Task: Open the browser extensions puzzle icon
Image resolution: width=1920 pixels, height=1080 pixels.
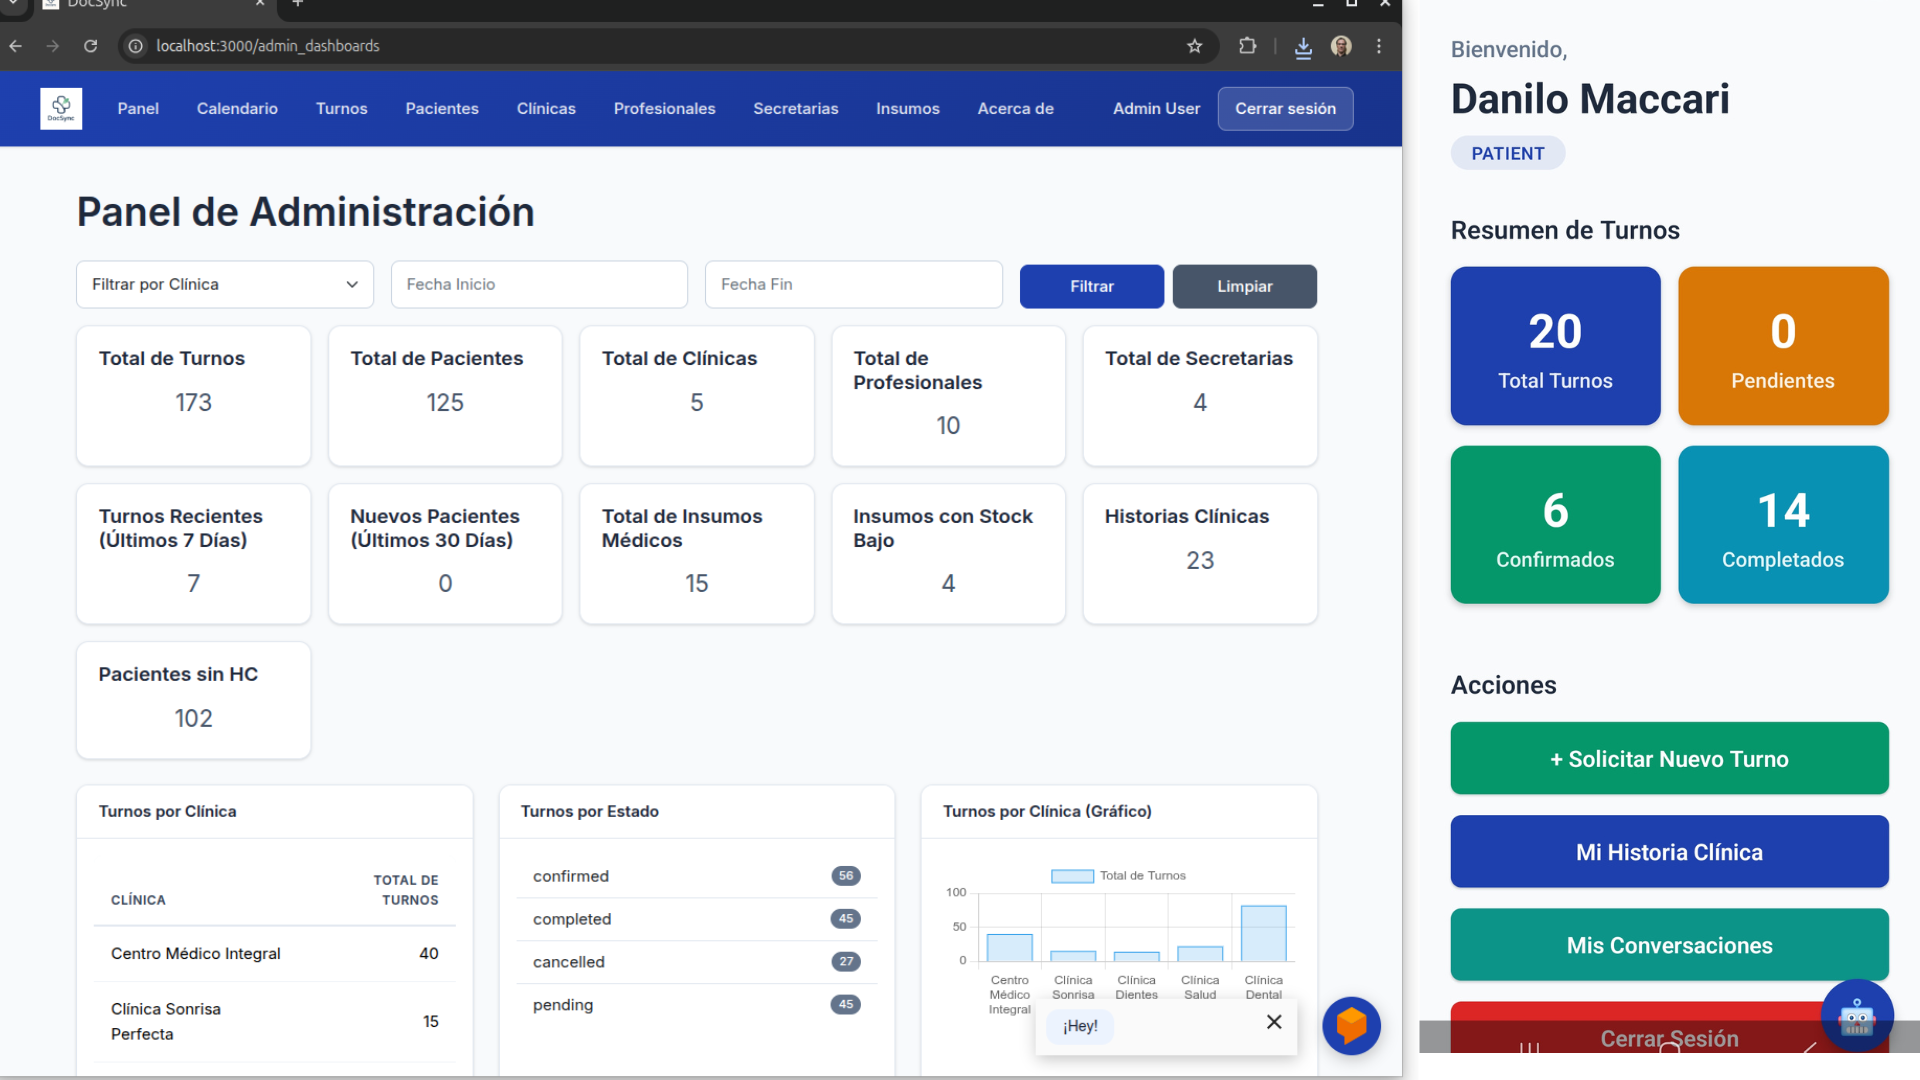Action: (x=1247, y=46)
